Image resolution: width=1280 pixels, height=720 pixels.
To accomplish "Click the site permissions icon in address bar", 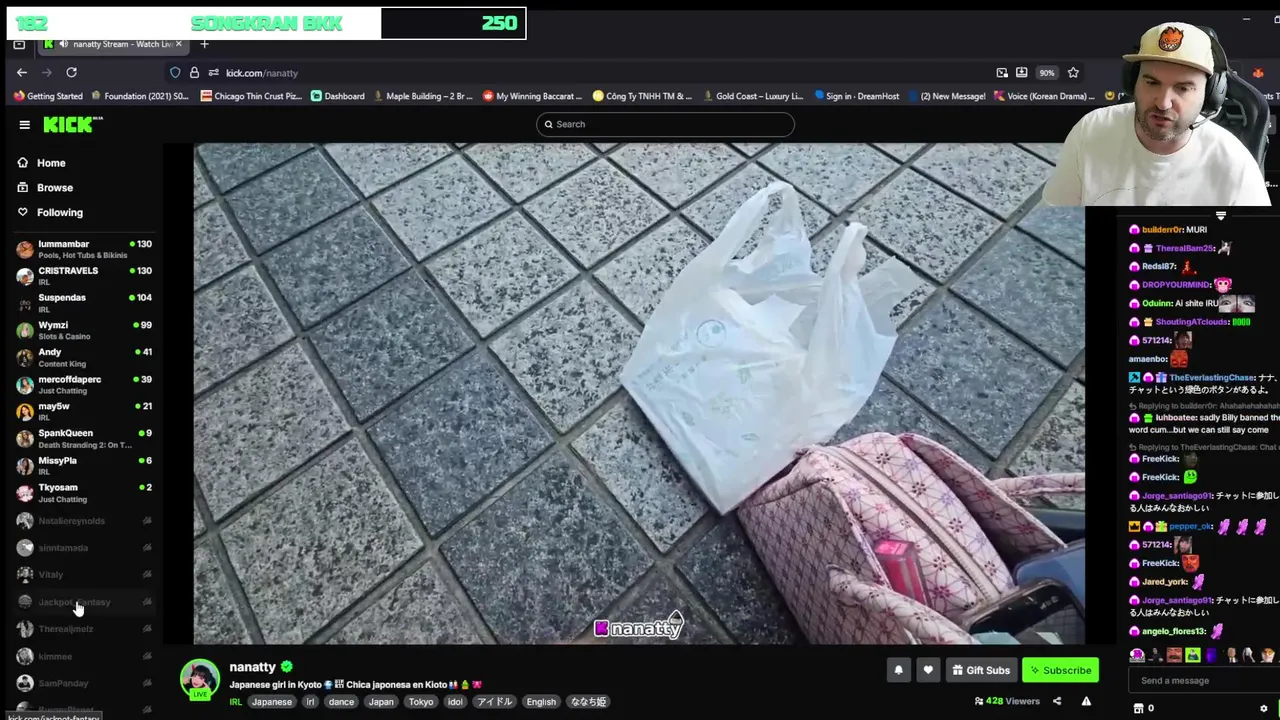I will (x=213, y=73).
